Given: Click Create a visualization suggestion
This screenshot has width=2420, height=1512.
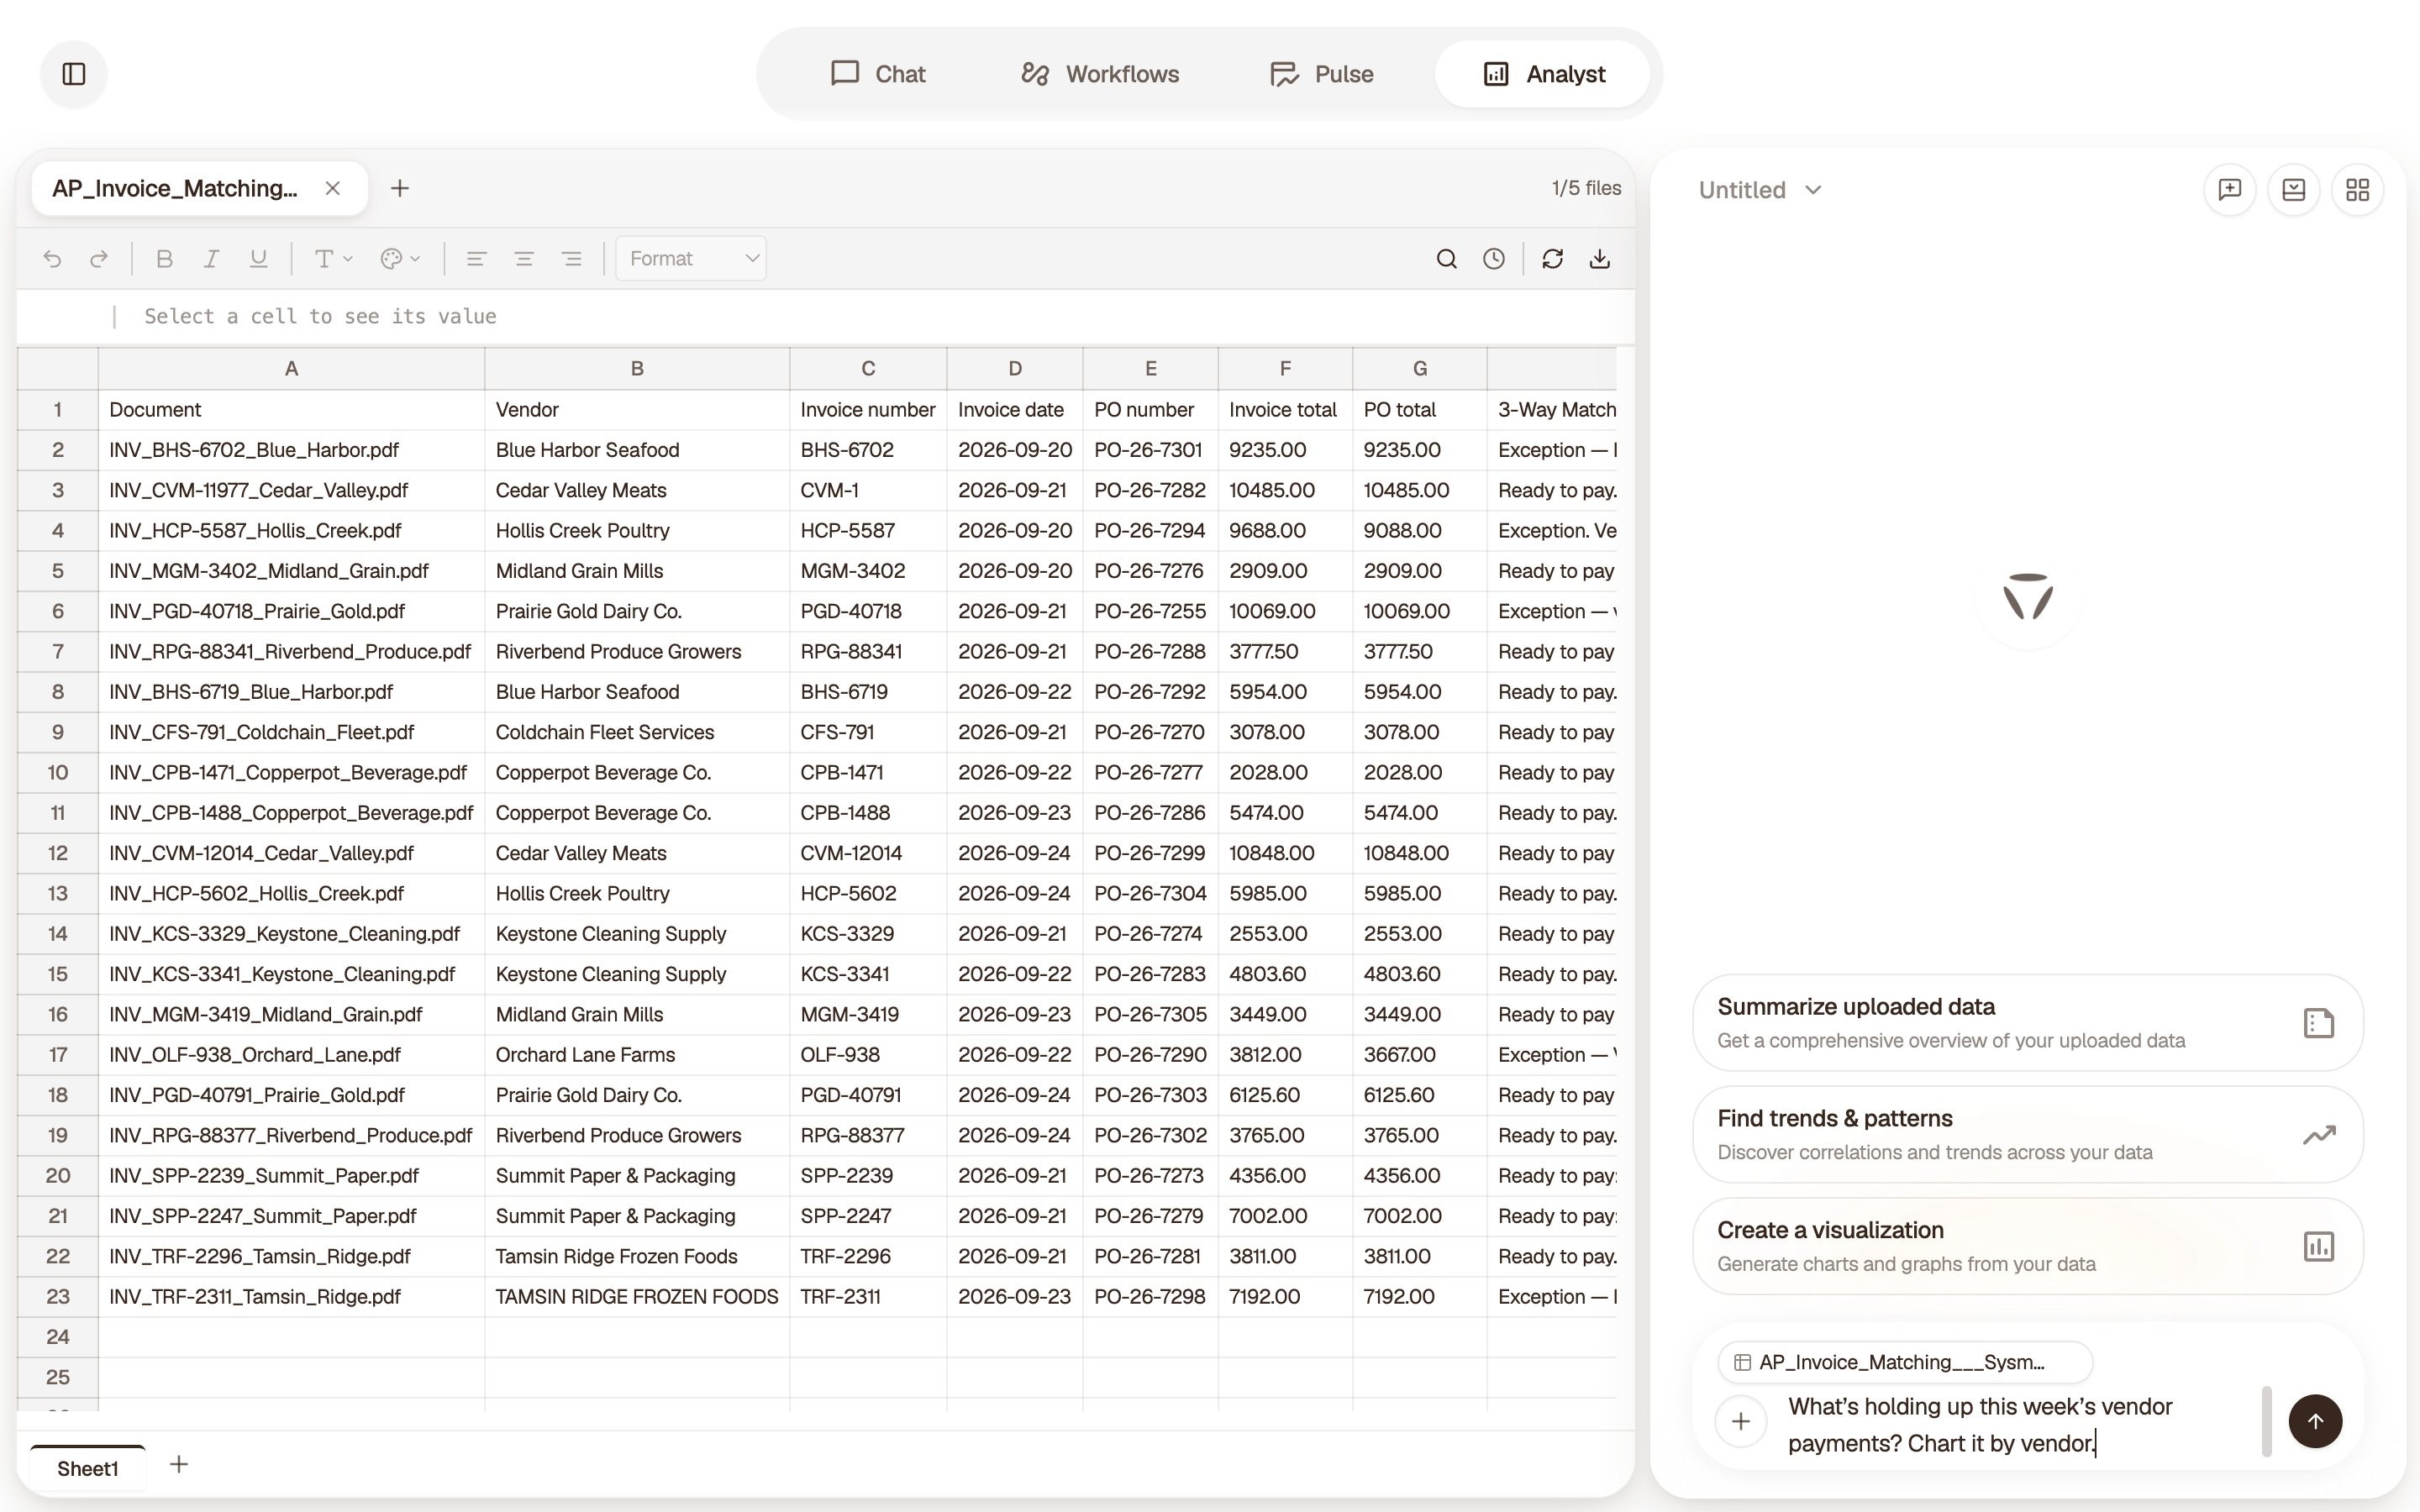Looking at the screenshot, I should [2028, 1247].
